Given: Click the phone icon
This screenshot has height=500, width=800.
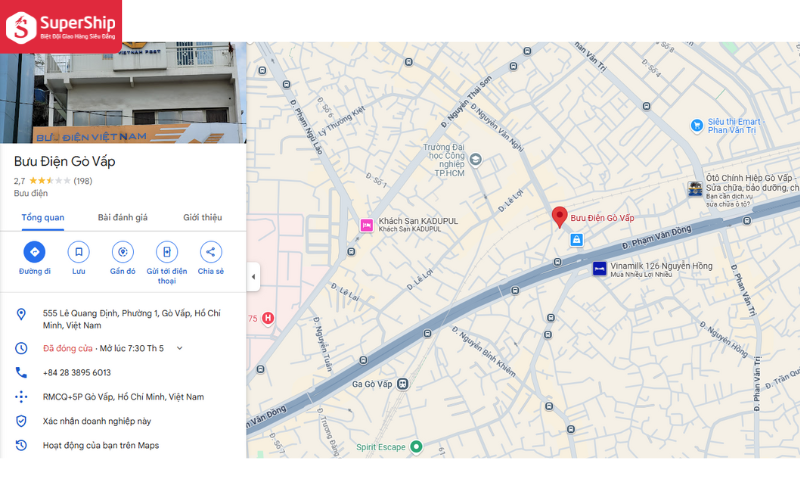Looking at the screenshot, I should click(x=21, y=372).
